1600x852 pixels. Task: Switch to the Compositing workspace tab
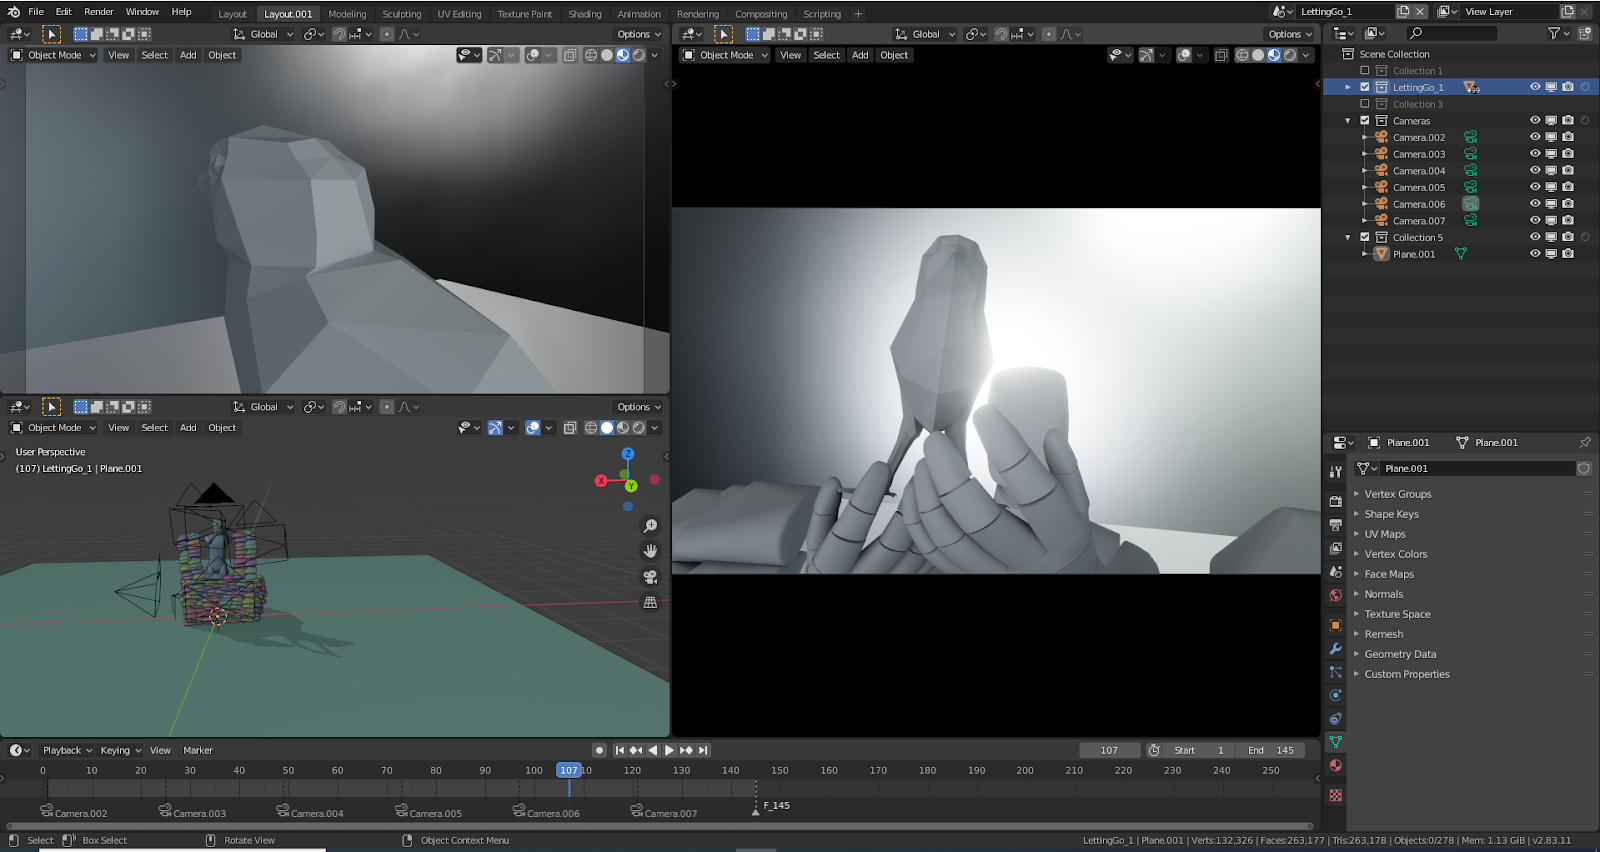(761, 14)
